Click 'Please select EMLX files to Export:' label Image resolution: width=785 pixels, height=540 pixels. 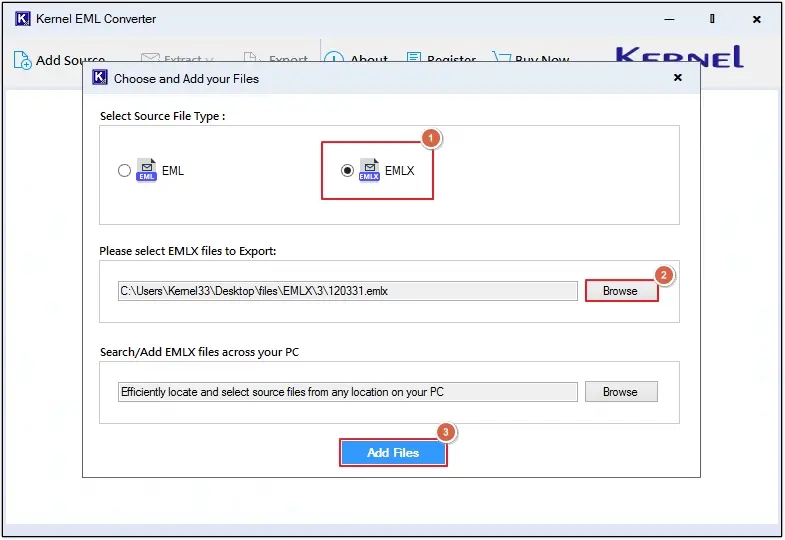[x=188, y=251]
